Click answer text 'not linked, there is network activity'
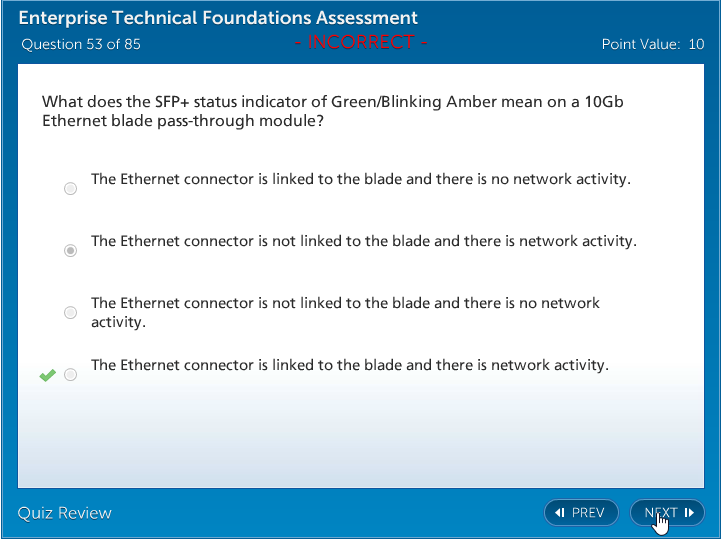The width and height of the screenshot is (722, 541). 363,242
